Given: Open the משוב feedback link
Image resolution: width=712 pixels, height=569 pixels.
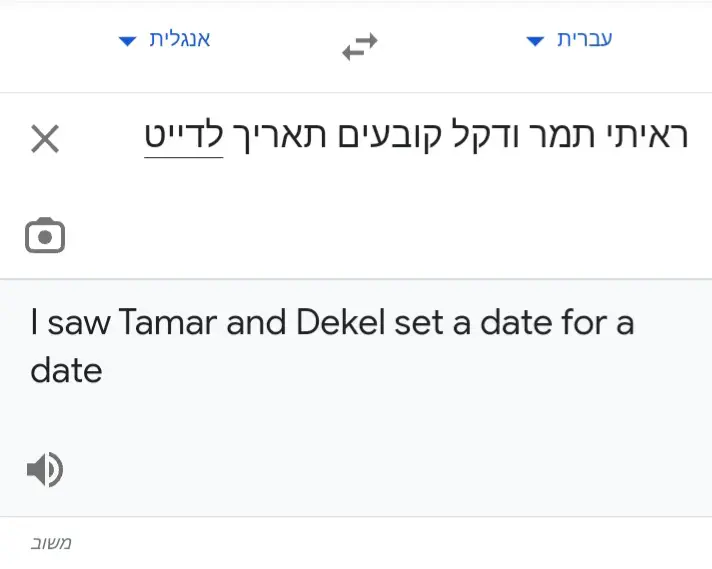Looking at the screenshot, I should [50, 543].
